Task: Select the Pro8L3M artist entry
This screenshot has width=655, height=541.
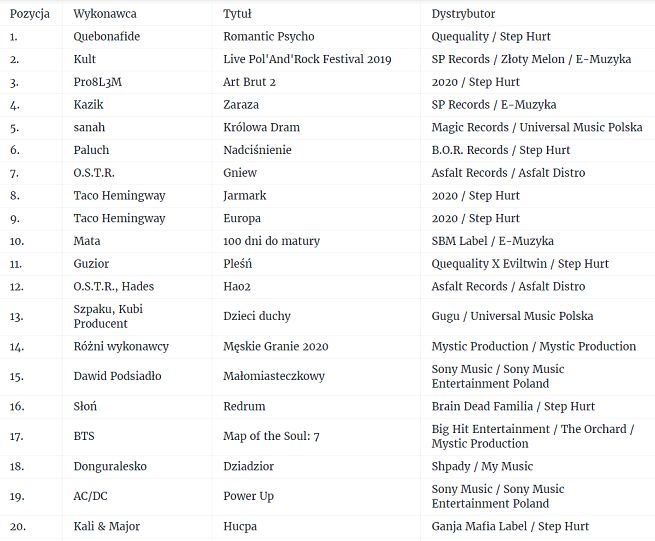Action: [x=98, y=82]
